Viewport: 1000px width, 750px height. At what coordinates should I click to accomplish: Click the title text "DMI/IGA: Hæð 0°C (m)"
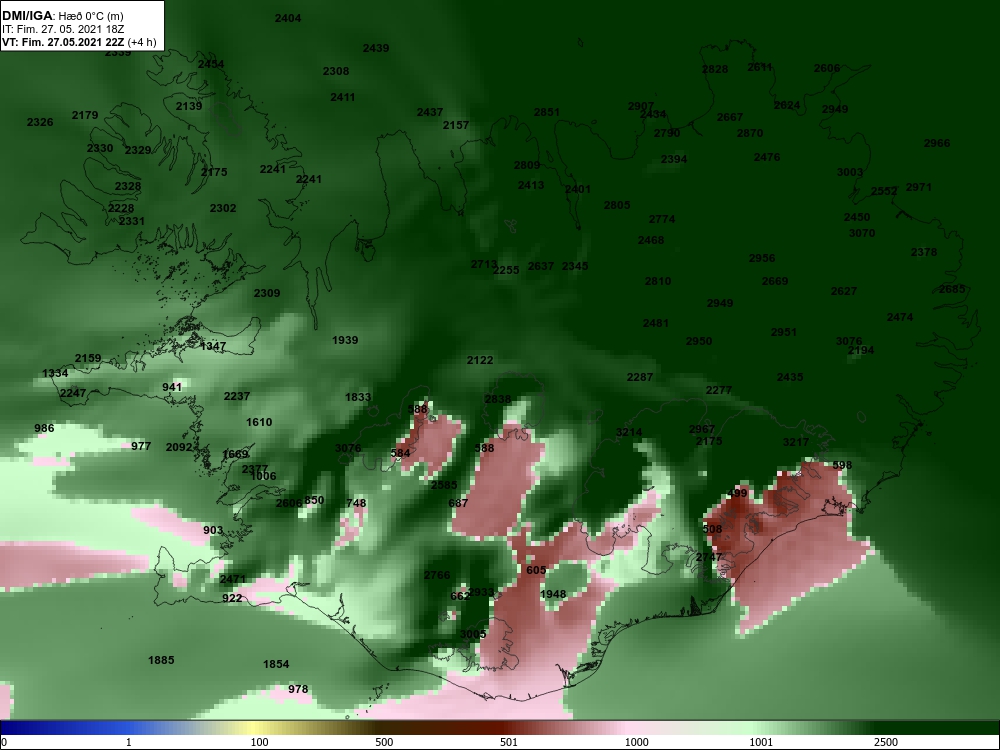[63, 15]
